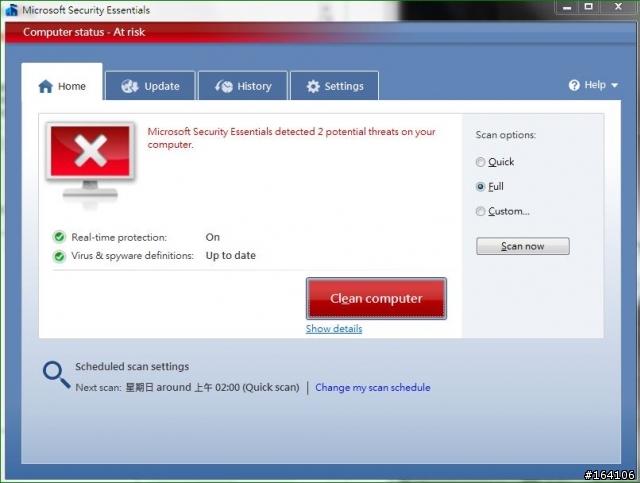Click the 'Scheduled scan settings' heading
This screenshot has width=640, height=483.
(x=132, y=367)
